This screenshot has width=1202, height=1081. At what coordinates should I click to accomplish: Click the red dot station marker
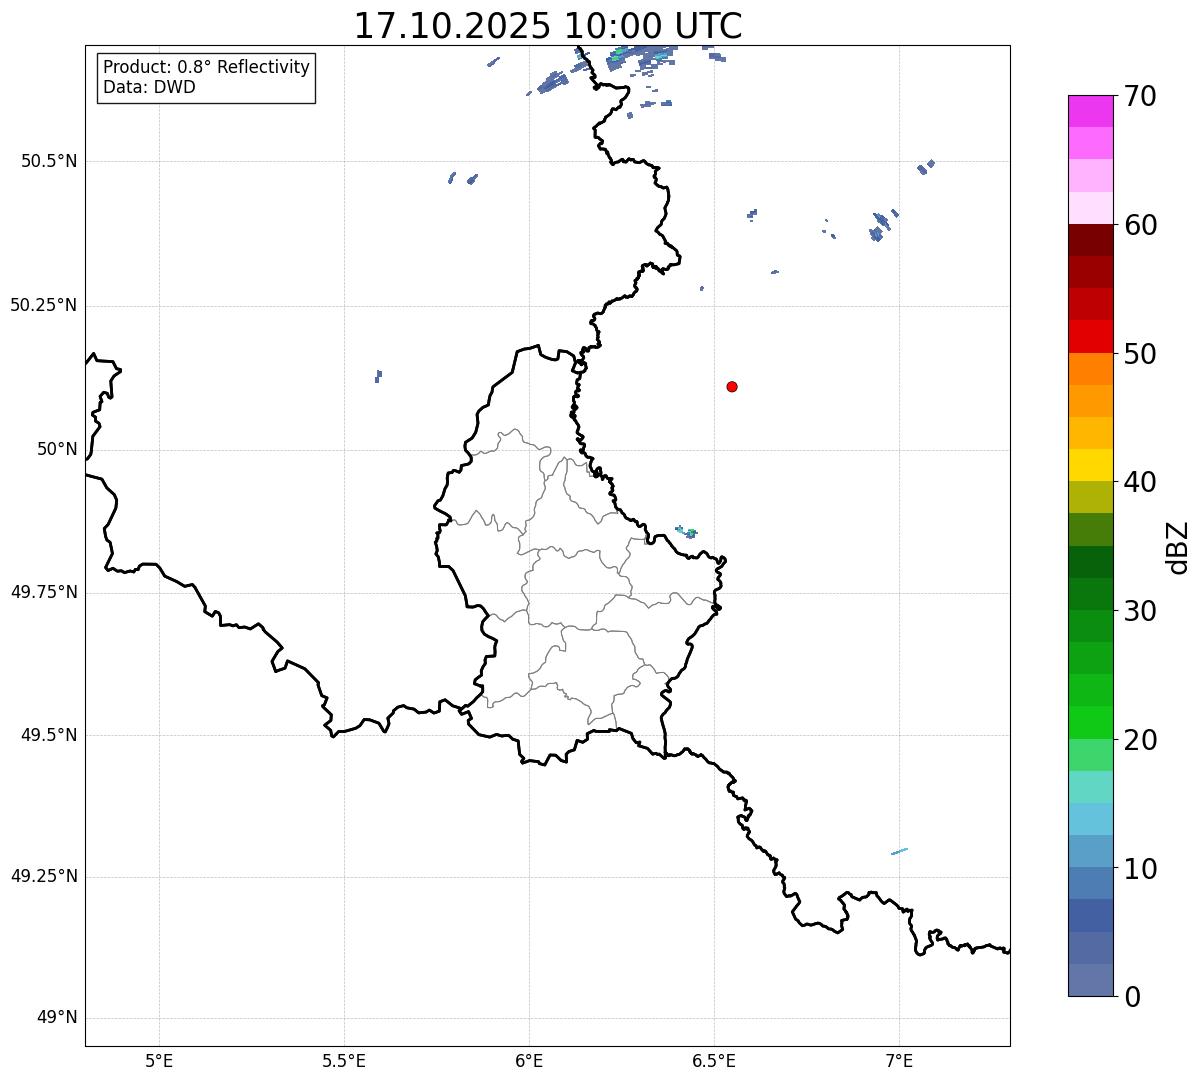(732, 386)
